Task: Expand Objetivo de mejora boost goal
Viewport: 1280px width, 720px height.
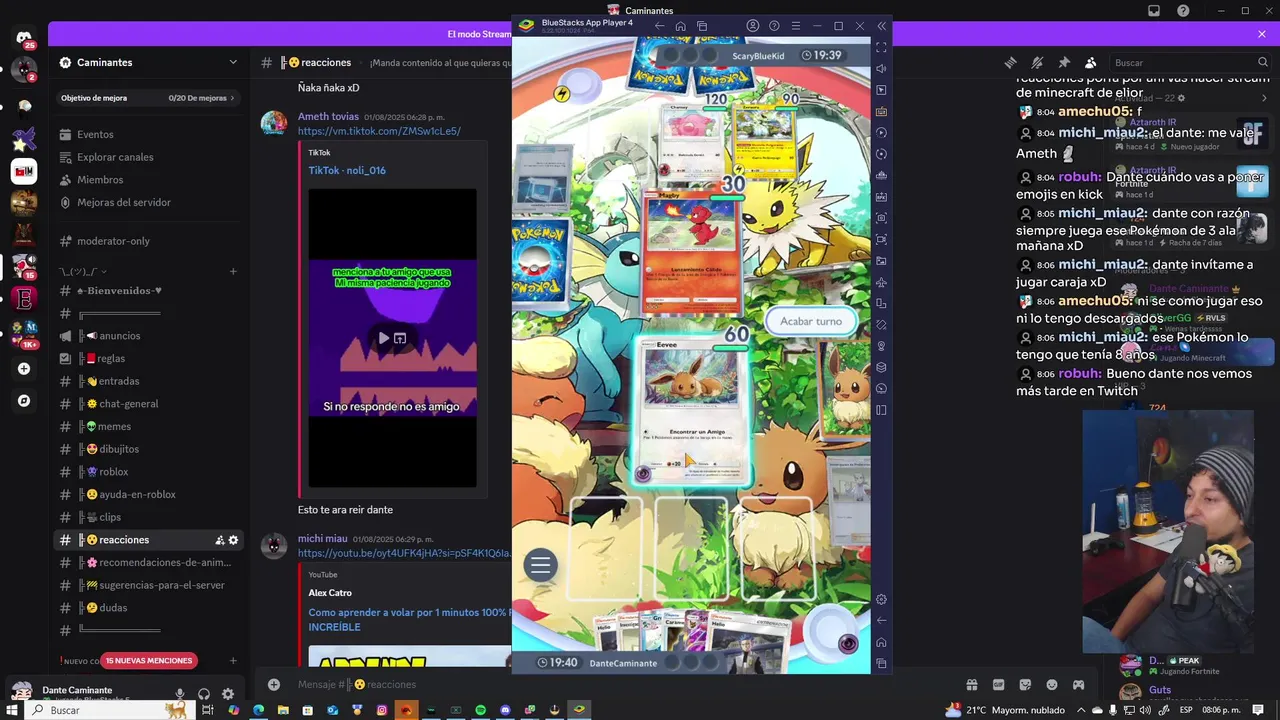Action: 148,98
